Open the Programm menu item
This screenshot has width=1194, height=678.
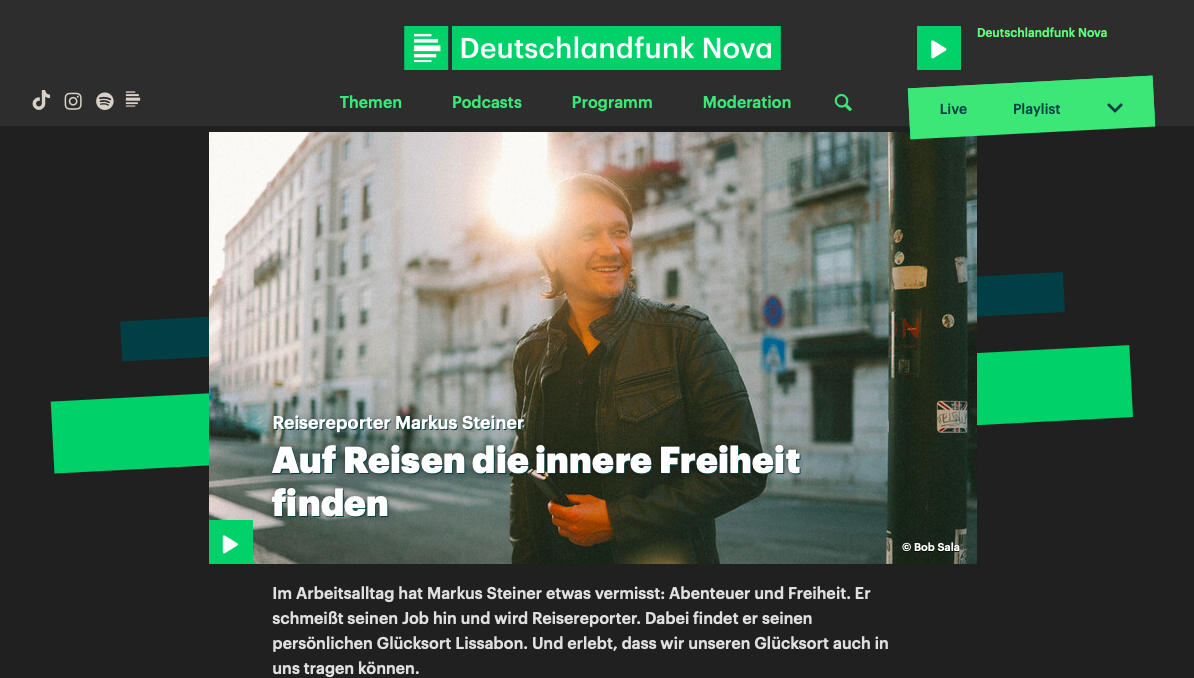[x=612, y=103]
